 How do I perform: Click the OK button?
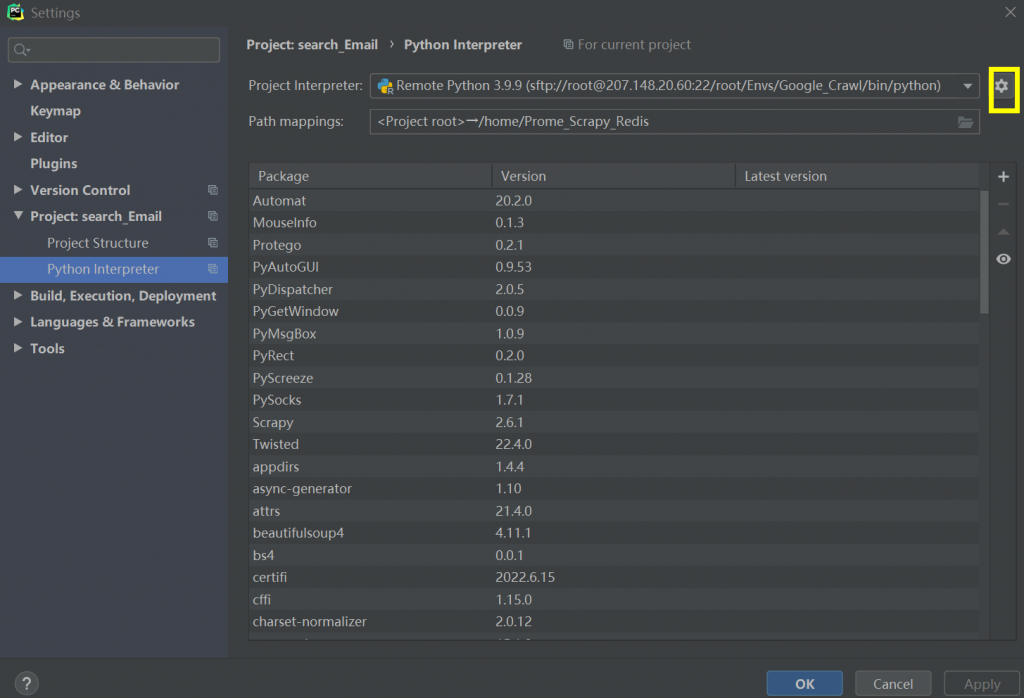click(x=805, y=684)
